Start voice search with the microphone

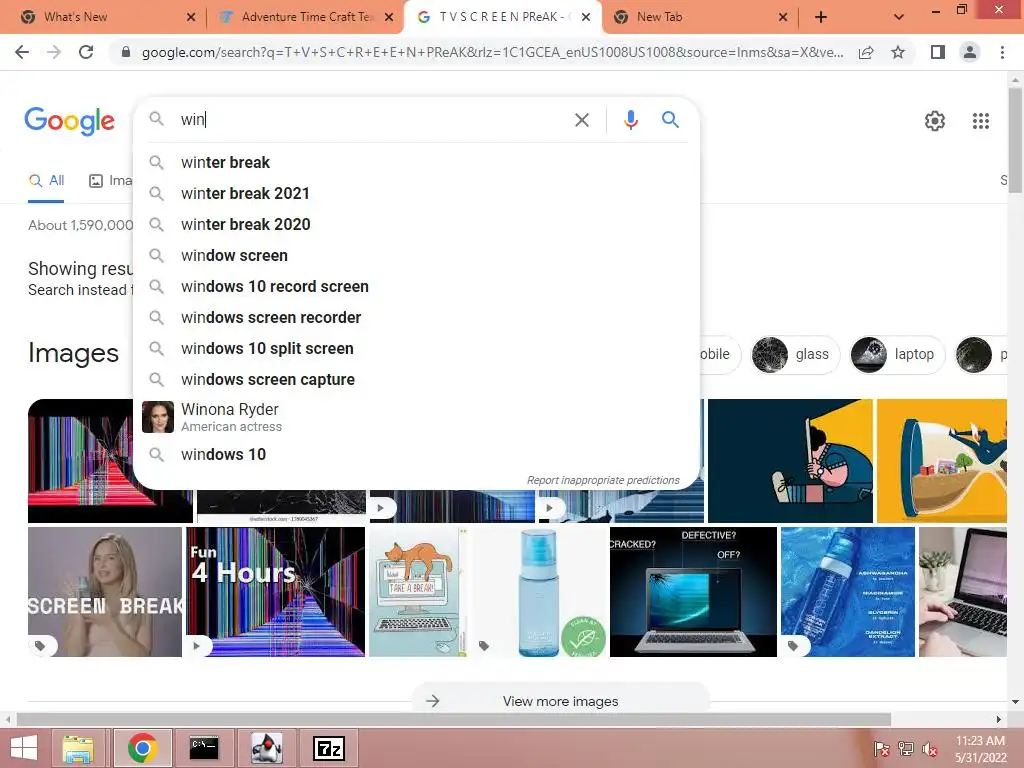(630, 120)
